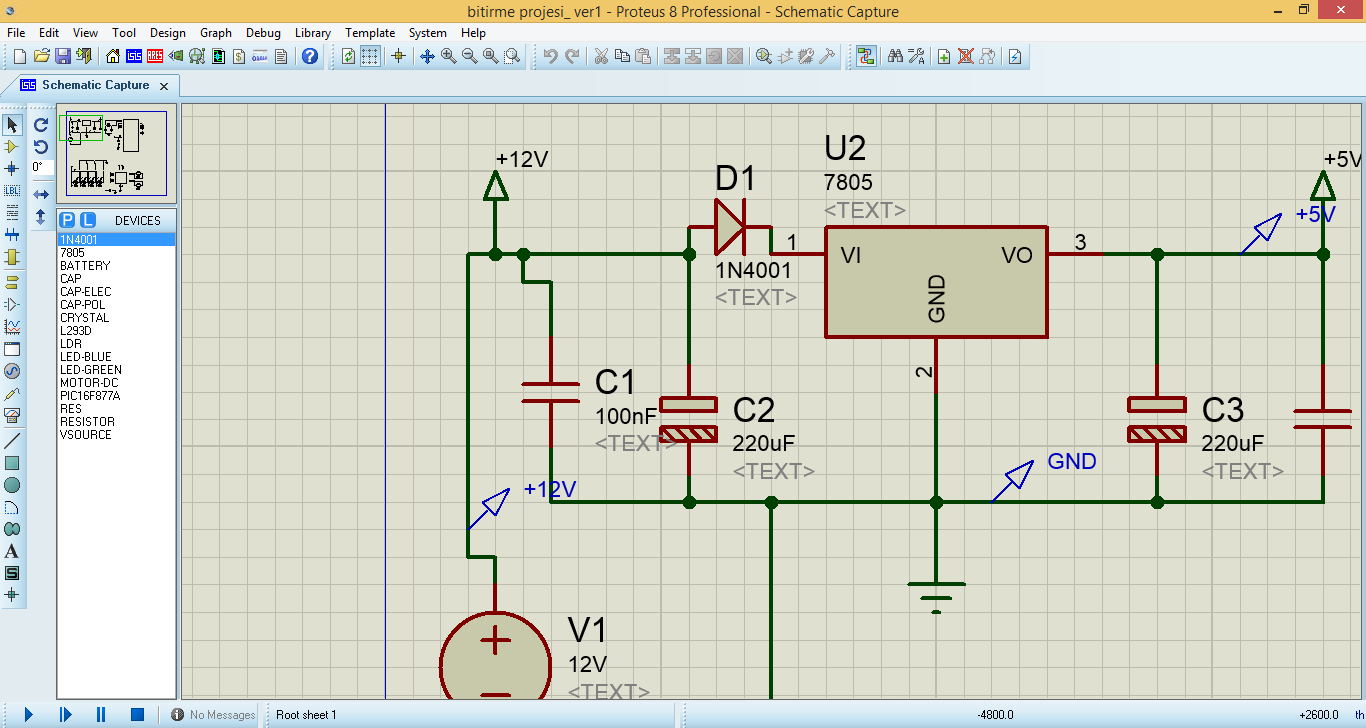Viewport: 1366px width, 728px height.
Task: Open the property assignment tool
Action: point(916,56)
